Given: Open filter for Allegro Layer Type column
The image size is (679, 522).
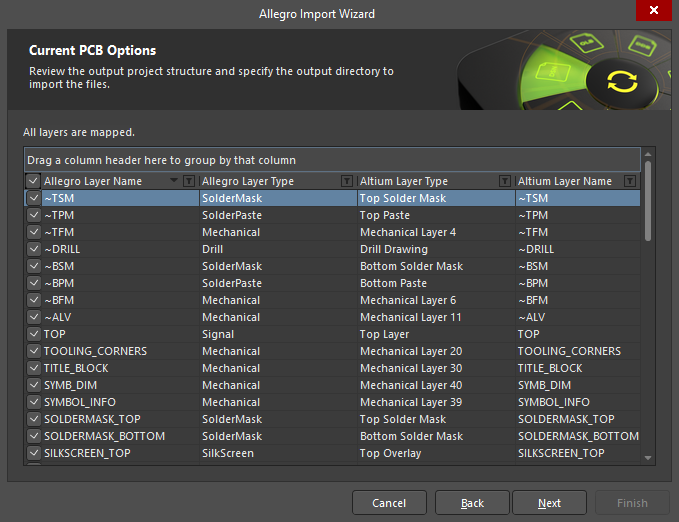Looking at the screenshot, I should click(346, 181).
